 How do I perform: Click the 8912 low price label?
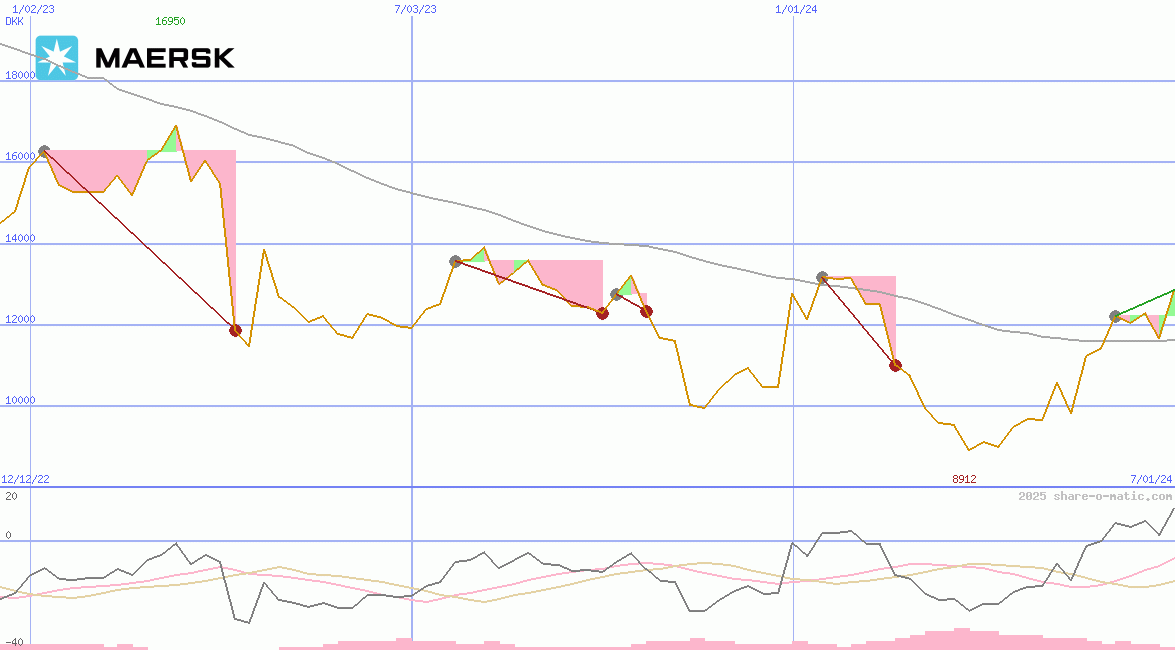coord(964,479)
